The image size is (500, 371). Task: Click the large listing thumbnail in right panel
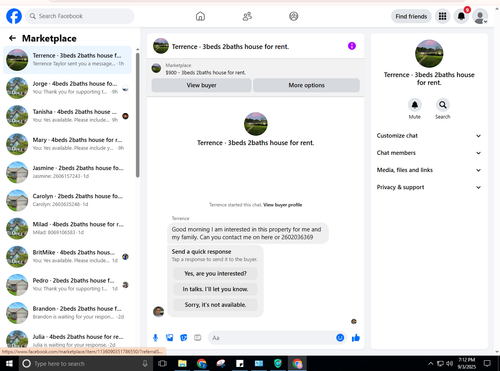click(x=429, y=54)
